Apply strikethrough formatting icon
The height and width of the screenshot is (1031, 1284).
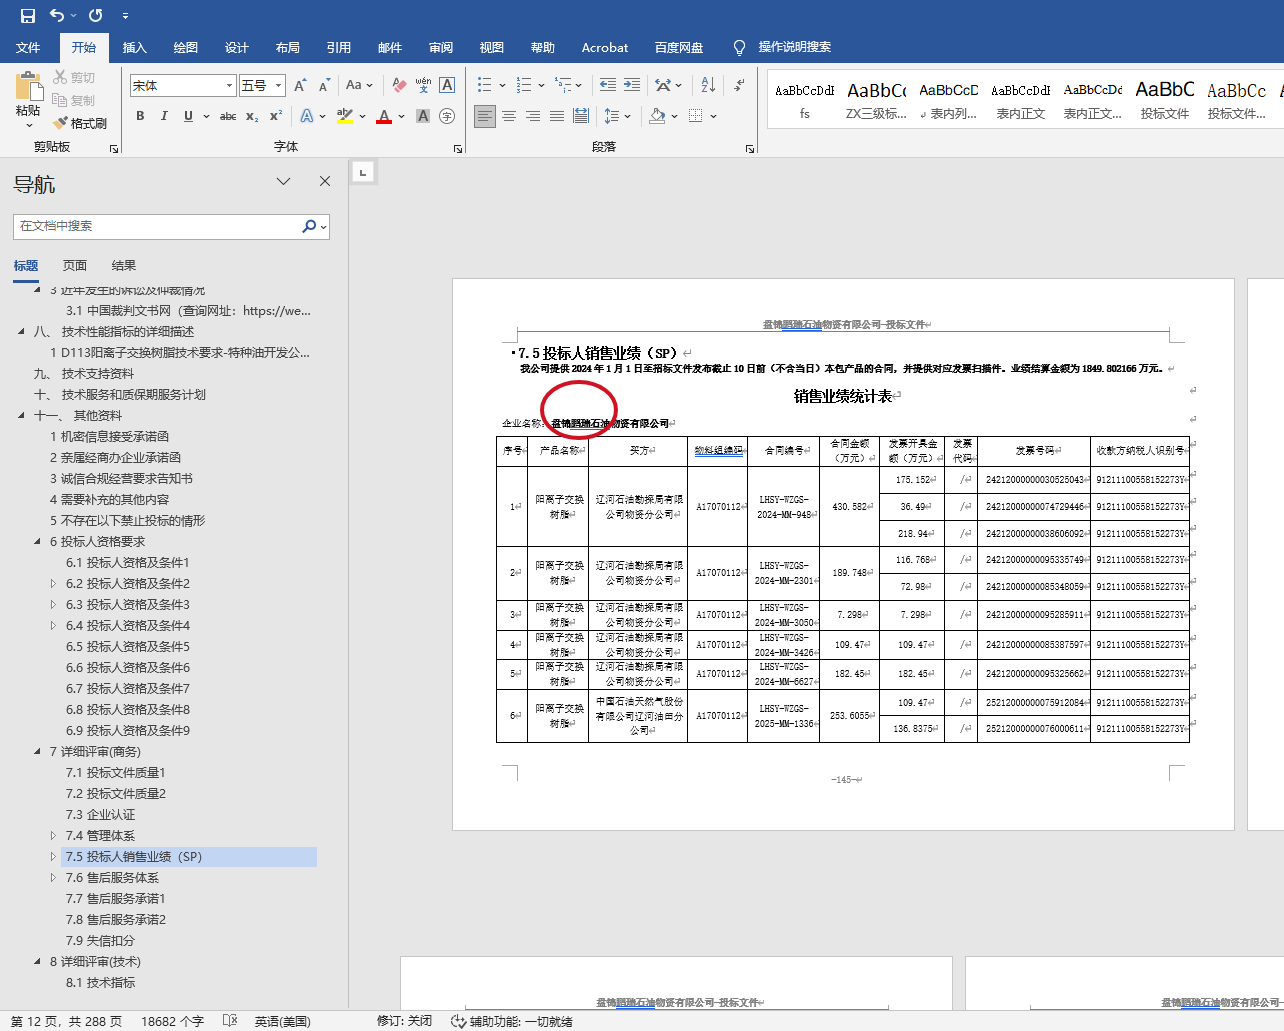click(228, 116)
